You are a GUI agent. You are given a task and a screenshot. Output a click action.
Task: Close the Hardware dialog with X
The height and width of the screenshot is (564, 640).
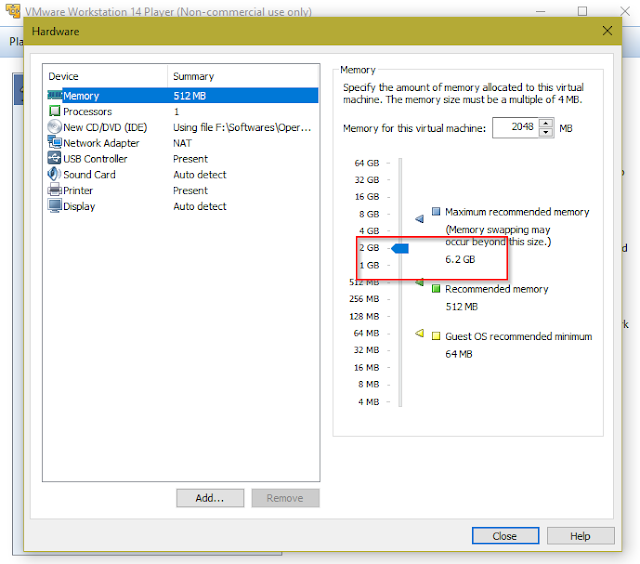(607, 31)
